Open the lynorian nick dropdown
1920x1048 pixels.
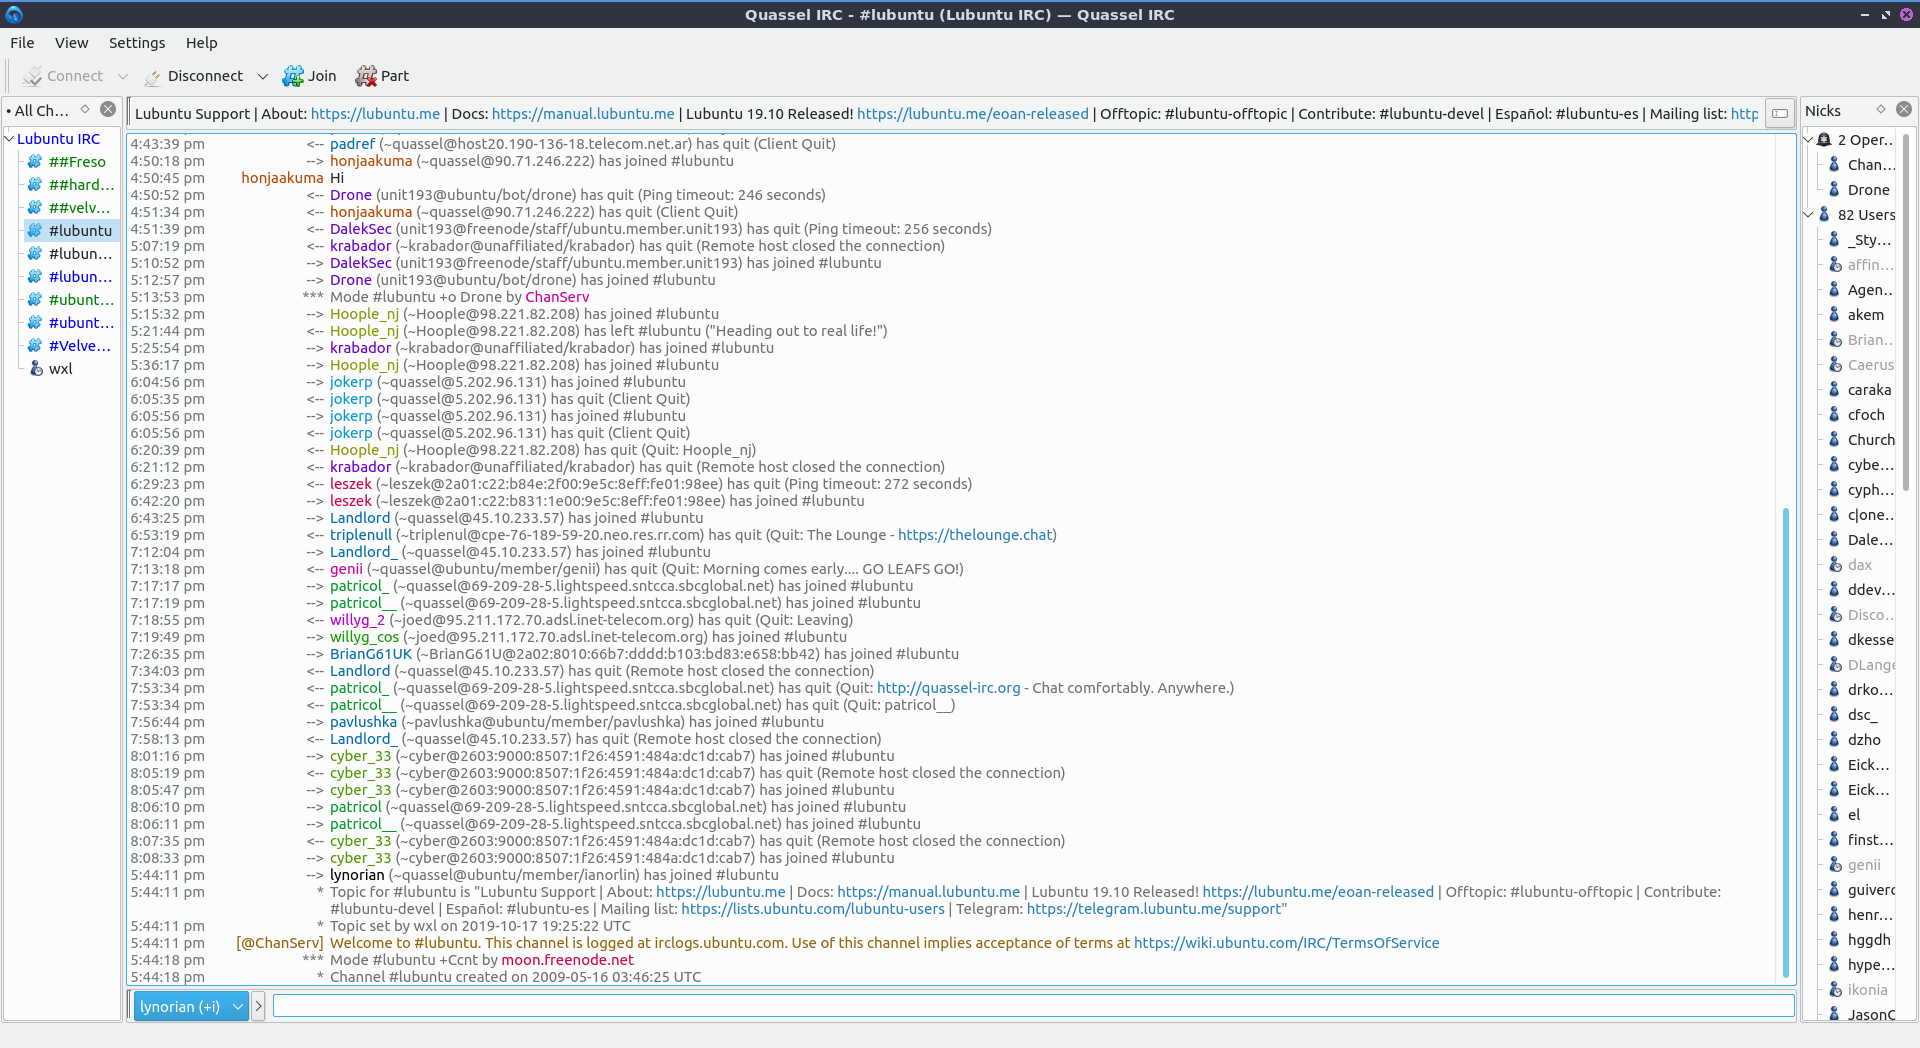238,1007
